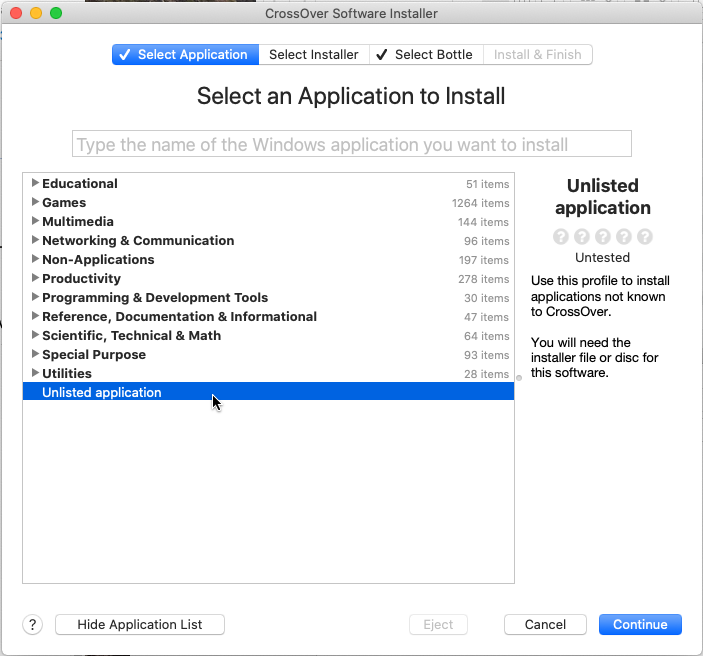Zoom the installer window with green button

coord(56,13)
